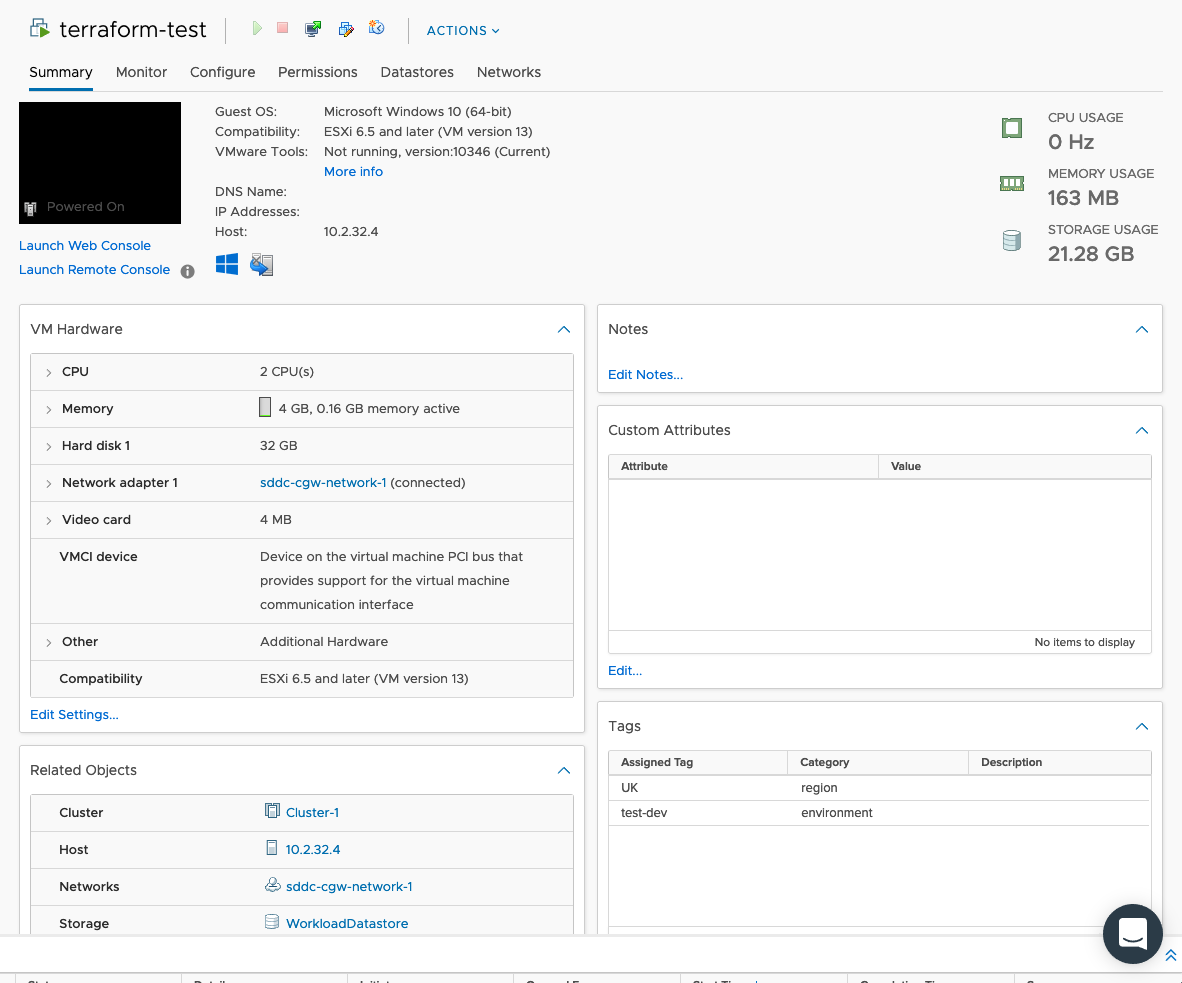The height and width of the screenshot is (983, 1182).
Task: Collapse the Tags panel
Action: 1141,726
